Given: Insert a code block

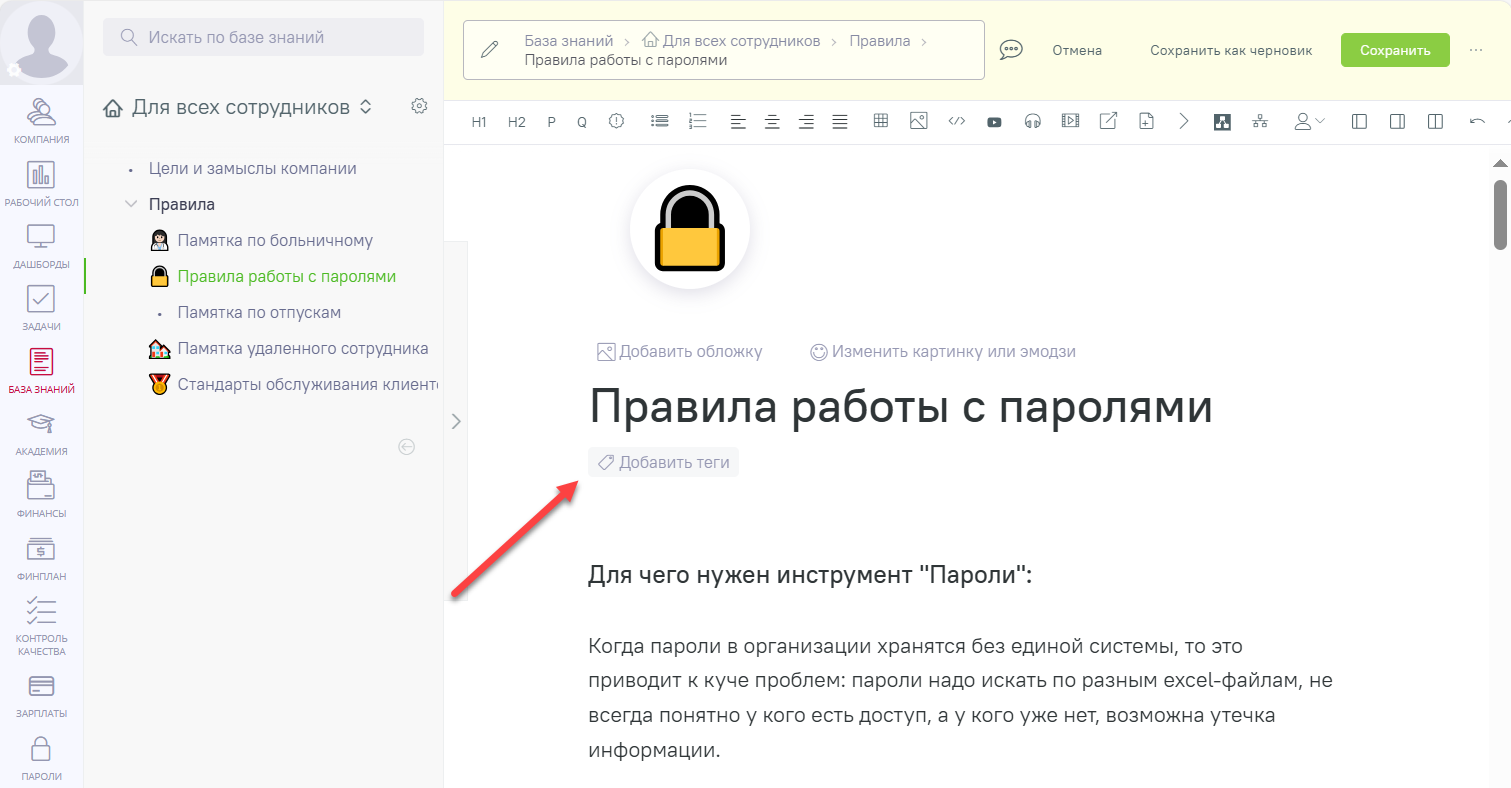Looking at the screenshot, I should tap(957, 121).
